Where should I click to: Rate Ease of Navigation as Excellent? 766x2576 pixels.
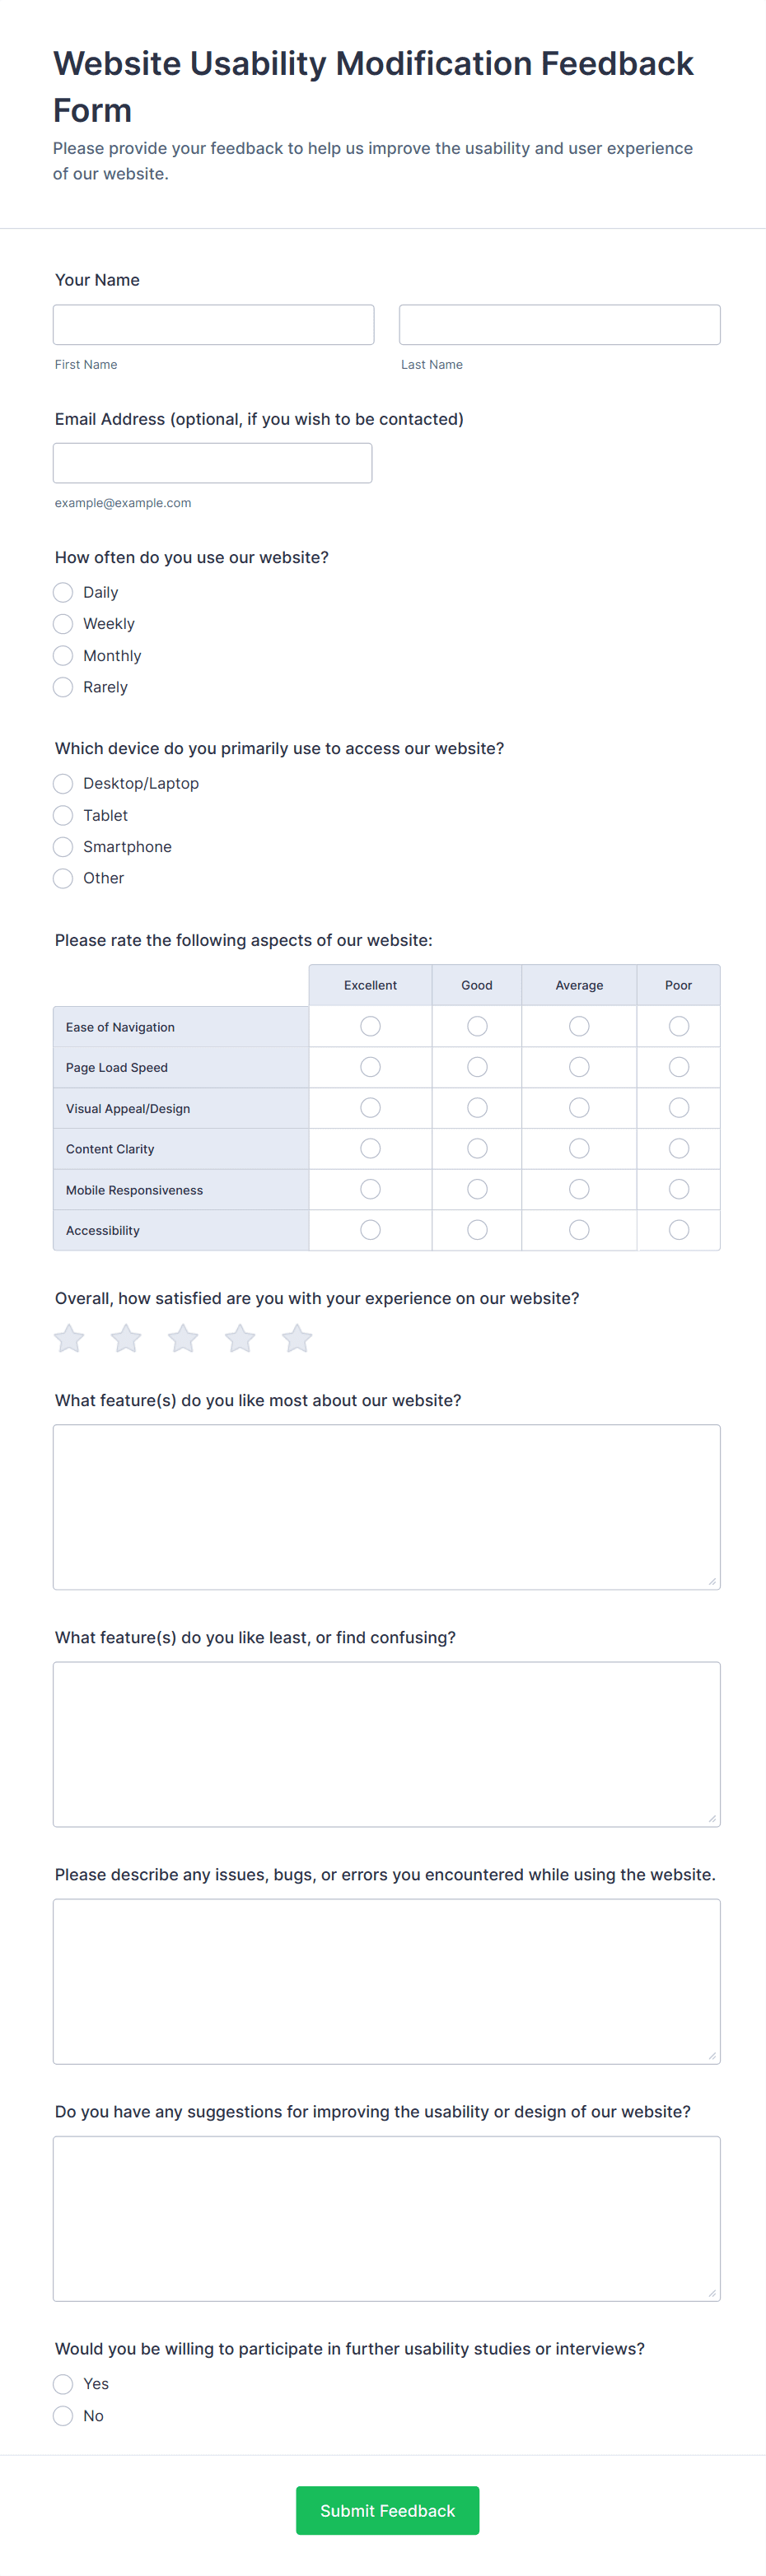click(370, 1026)
